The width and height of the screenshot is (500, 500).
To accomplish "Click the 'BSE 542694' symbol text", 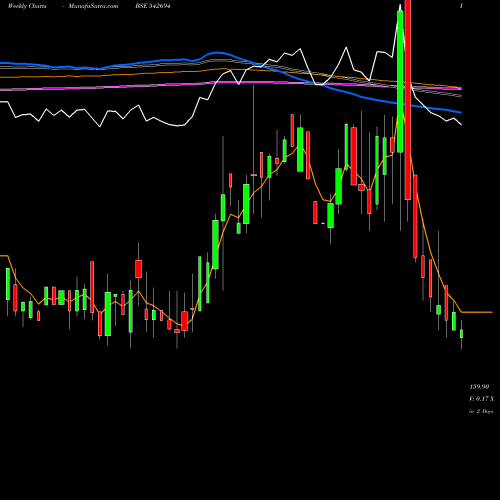I will [x=153, y=6].
